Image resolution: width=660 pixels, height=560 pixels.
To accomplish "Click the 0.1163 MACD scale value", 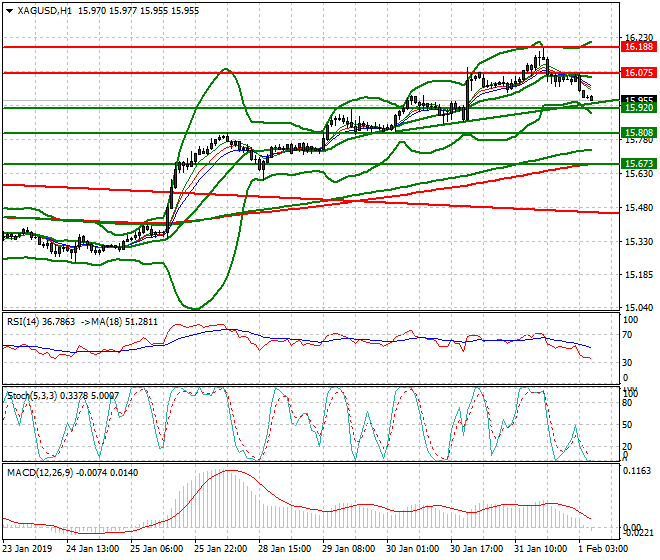I will point(636,471).
